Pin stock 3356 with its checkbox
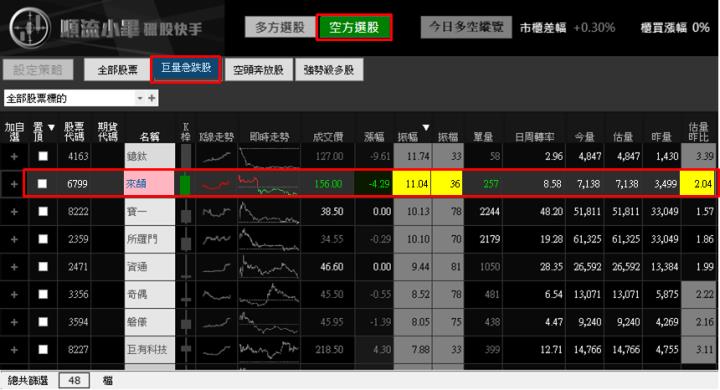This screenshot has width=720, height=390. [43, 294]
